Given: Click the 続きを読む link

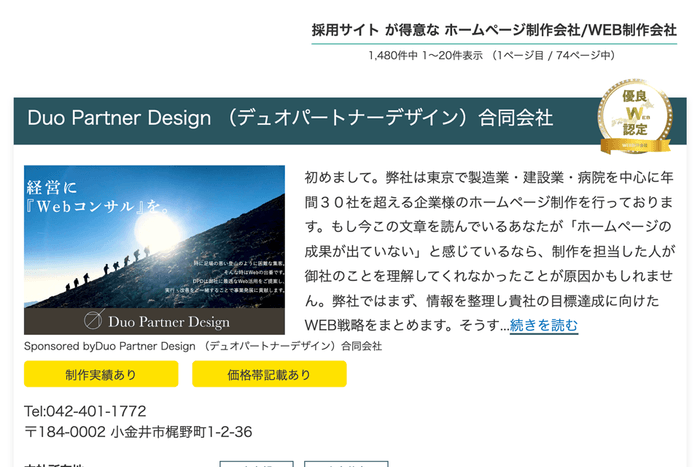Looking at the screenshot, I should click(543, 325).
